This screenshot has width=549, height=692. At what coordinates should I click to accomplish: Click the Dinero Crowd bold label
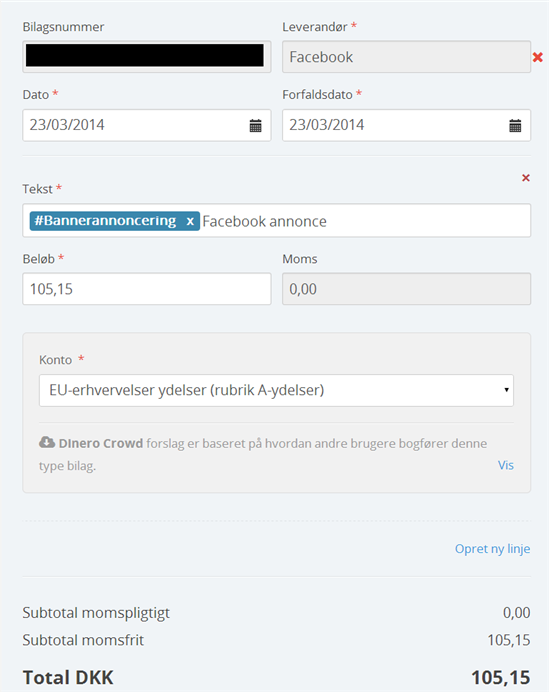coord(101,443)
